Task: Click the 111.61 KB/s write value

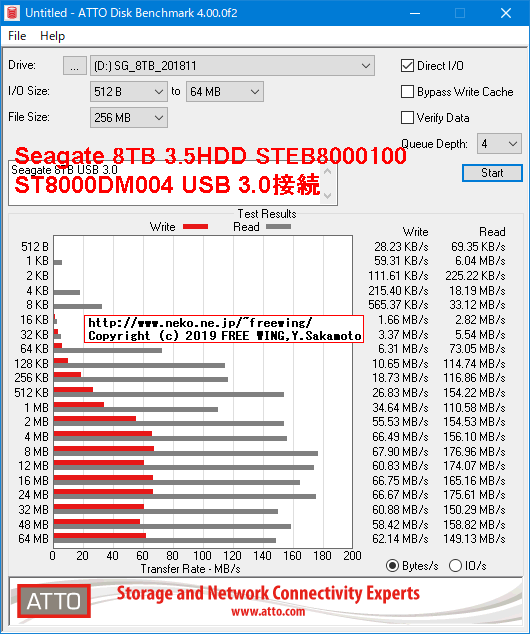Action: (398, 276)
